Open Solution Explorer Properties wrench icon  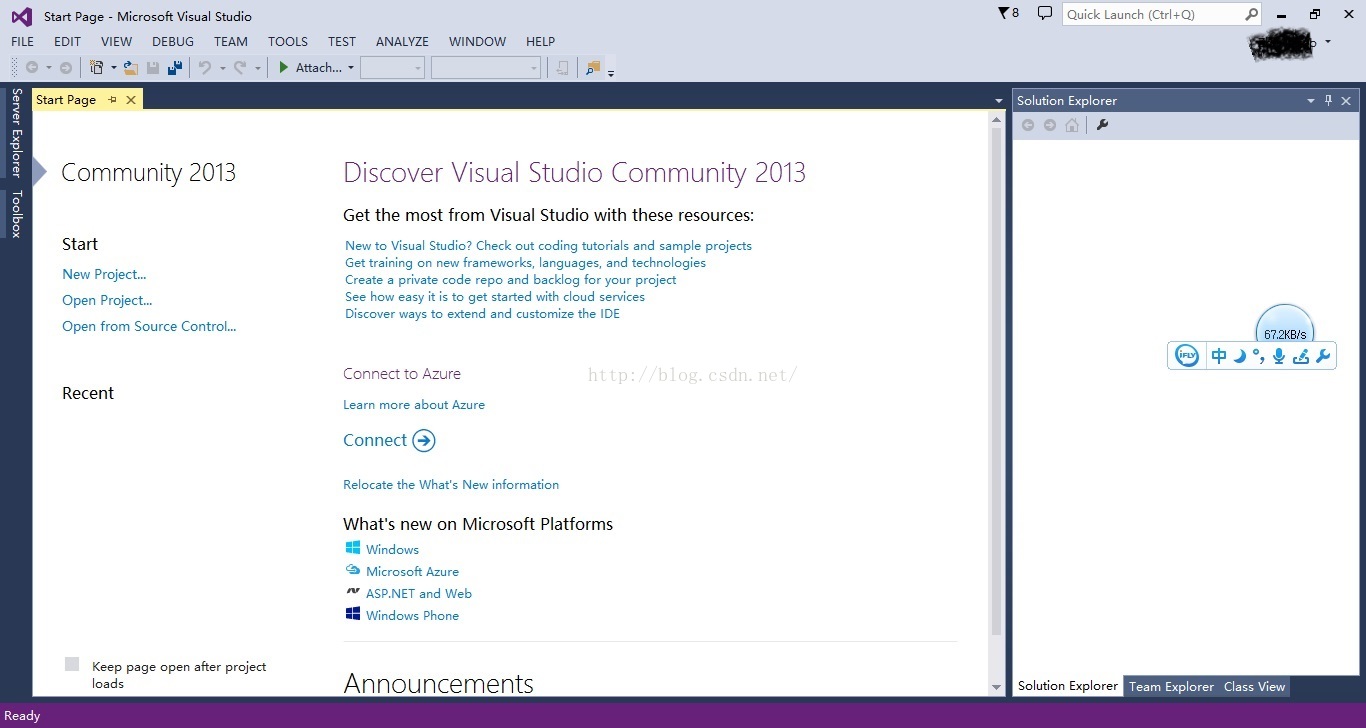1102,125
